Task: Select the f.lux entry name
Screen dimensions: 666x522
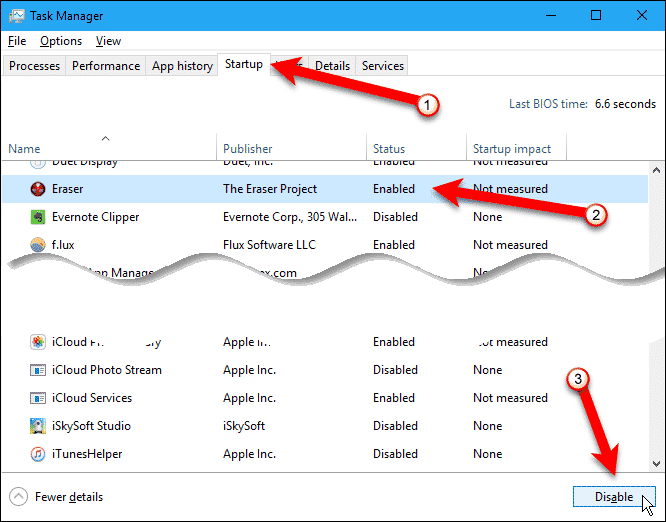Action: tap(63, 245)
